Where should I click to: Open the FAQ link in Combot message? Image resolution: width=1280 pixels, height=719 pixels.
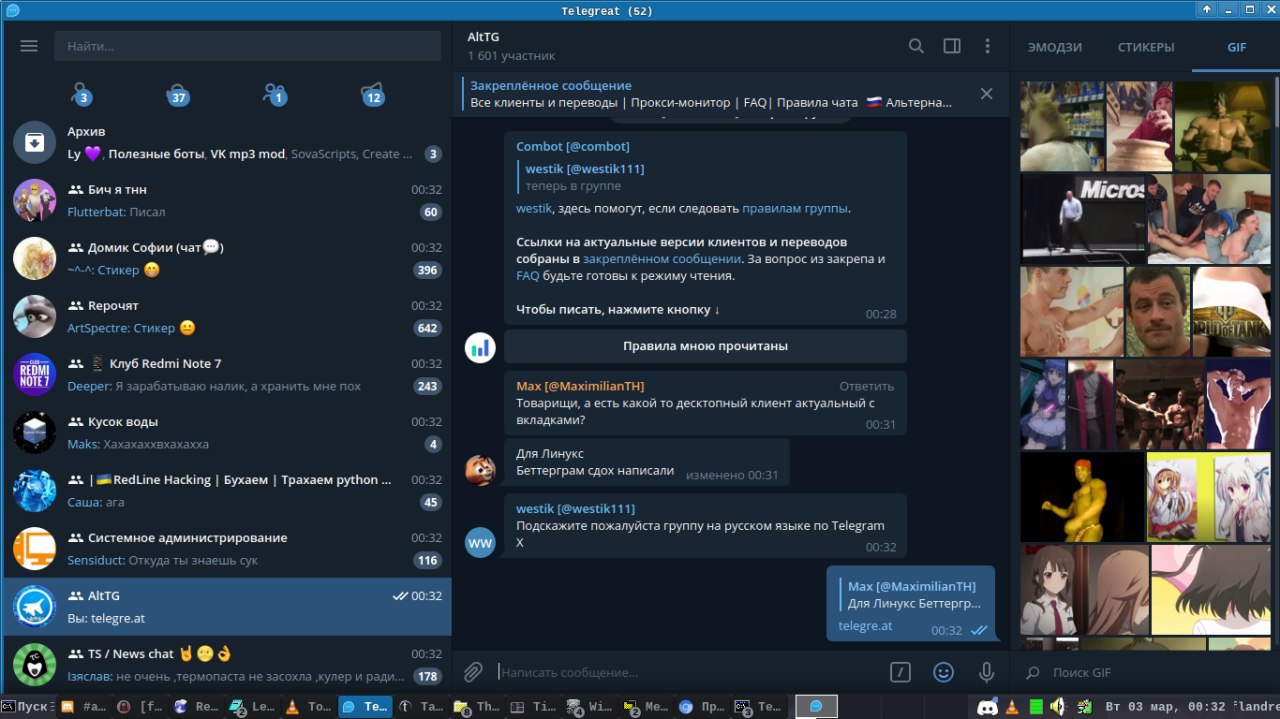pyautogui.click(x=528, y=275)
